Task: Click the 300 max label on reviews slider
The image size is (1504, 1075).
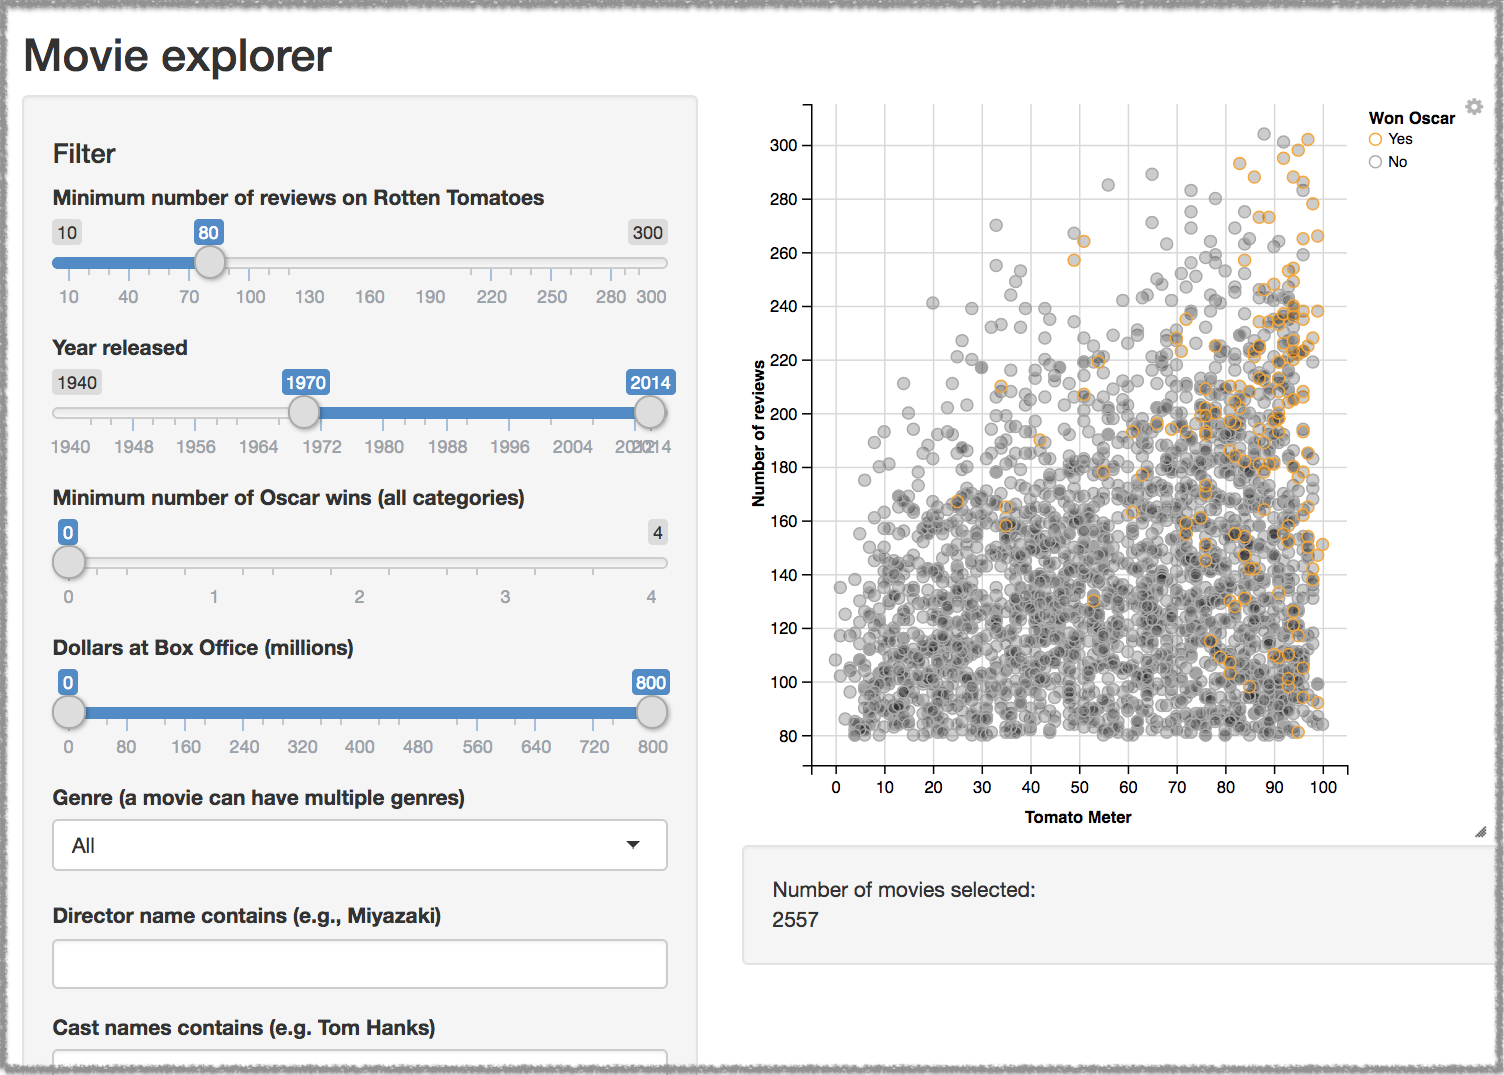Action: coord(647,233)
